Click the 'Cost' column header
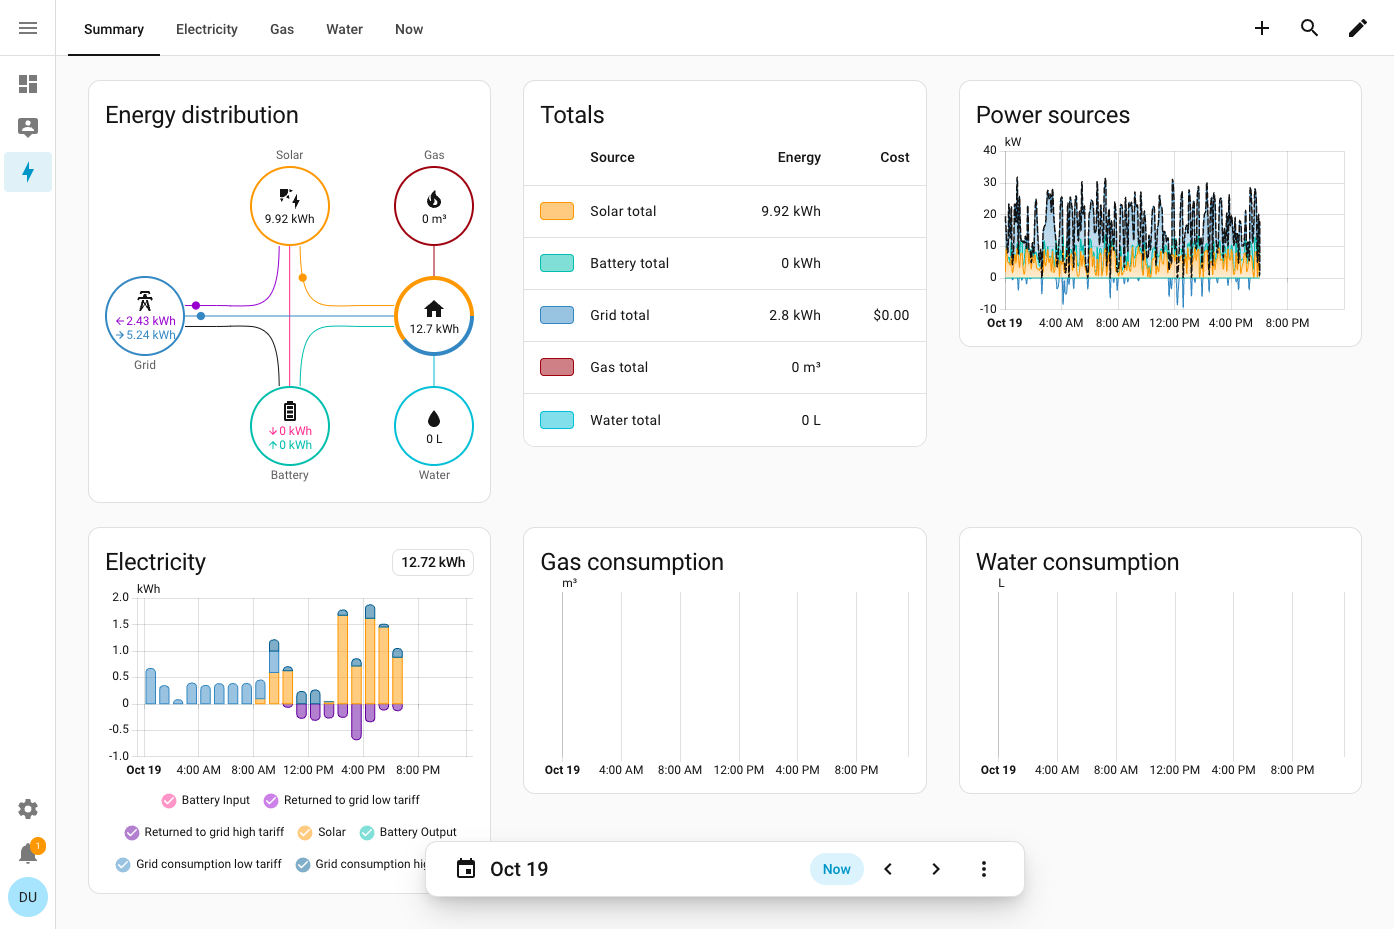This screenshot has width=1394, height=929. click(895, 157)
